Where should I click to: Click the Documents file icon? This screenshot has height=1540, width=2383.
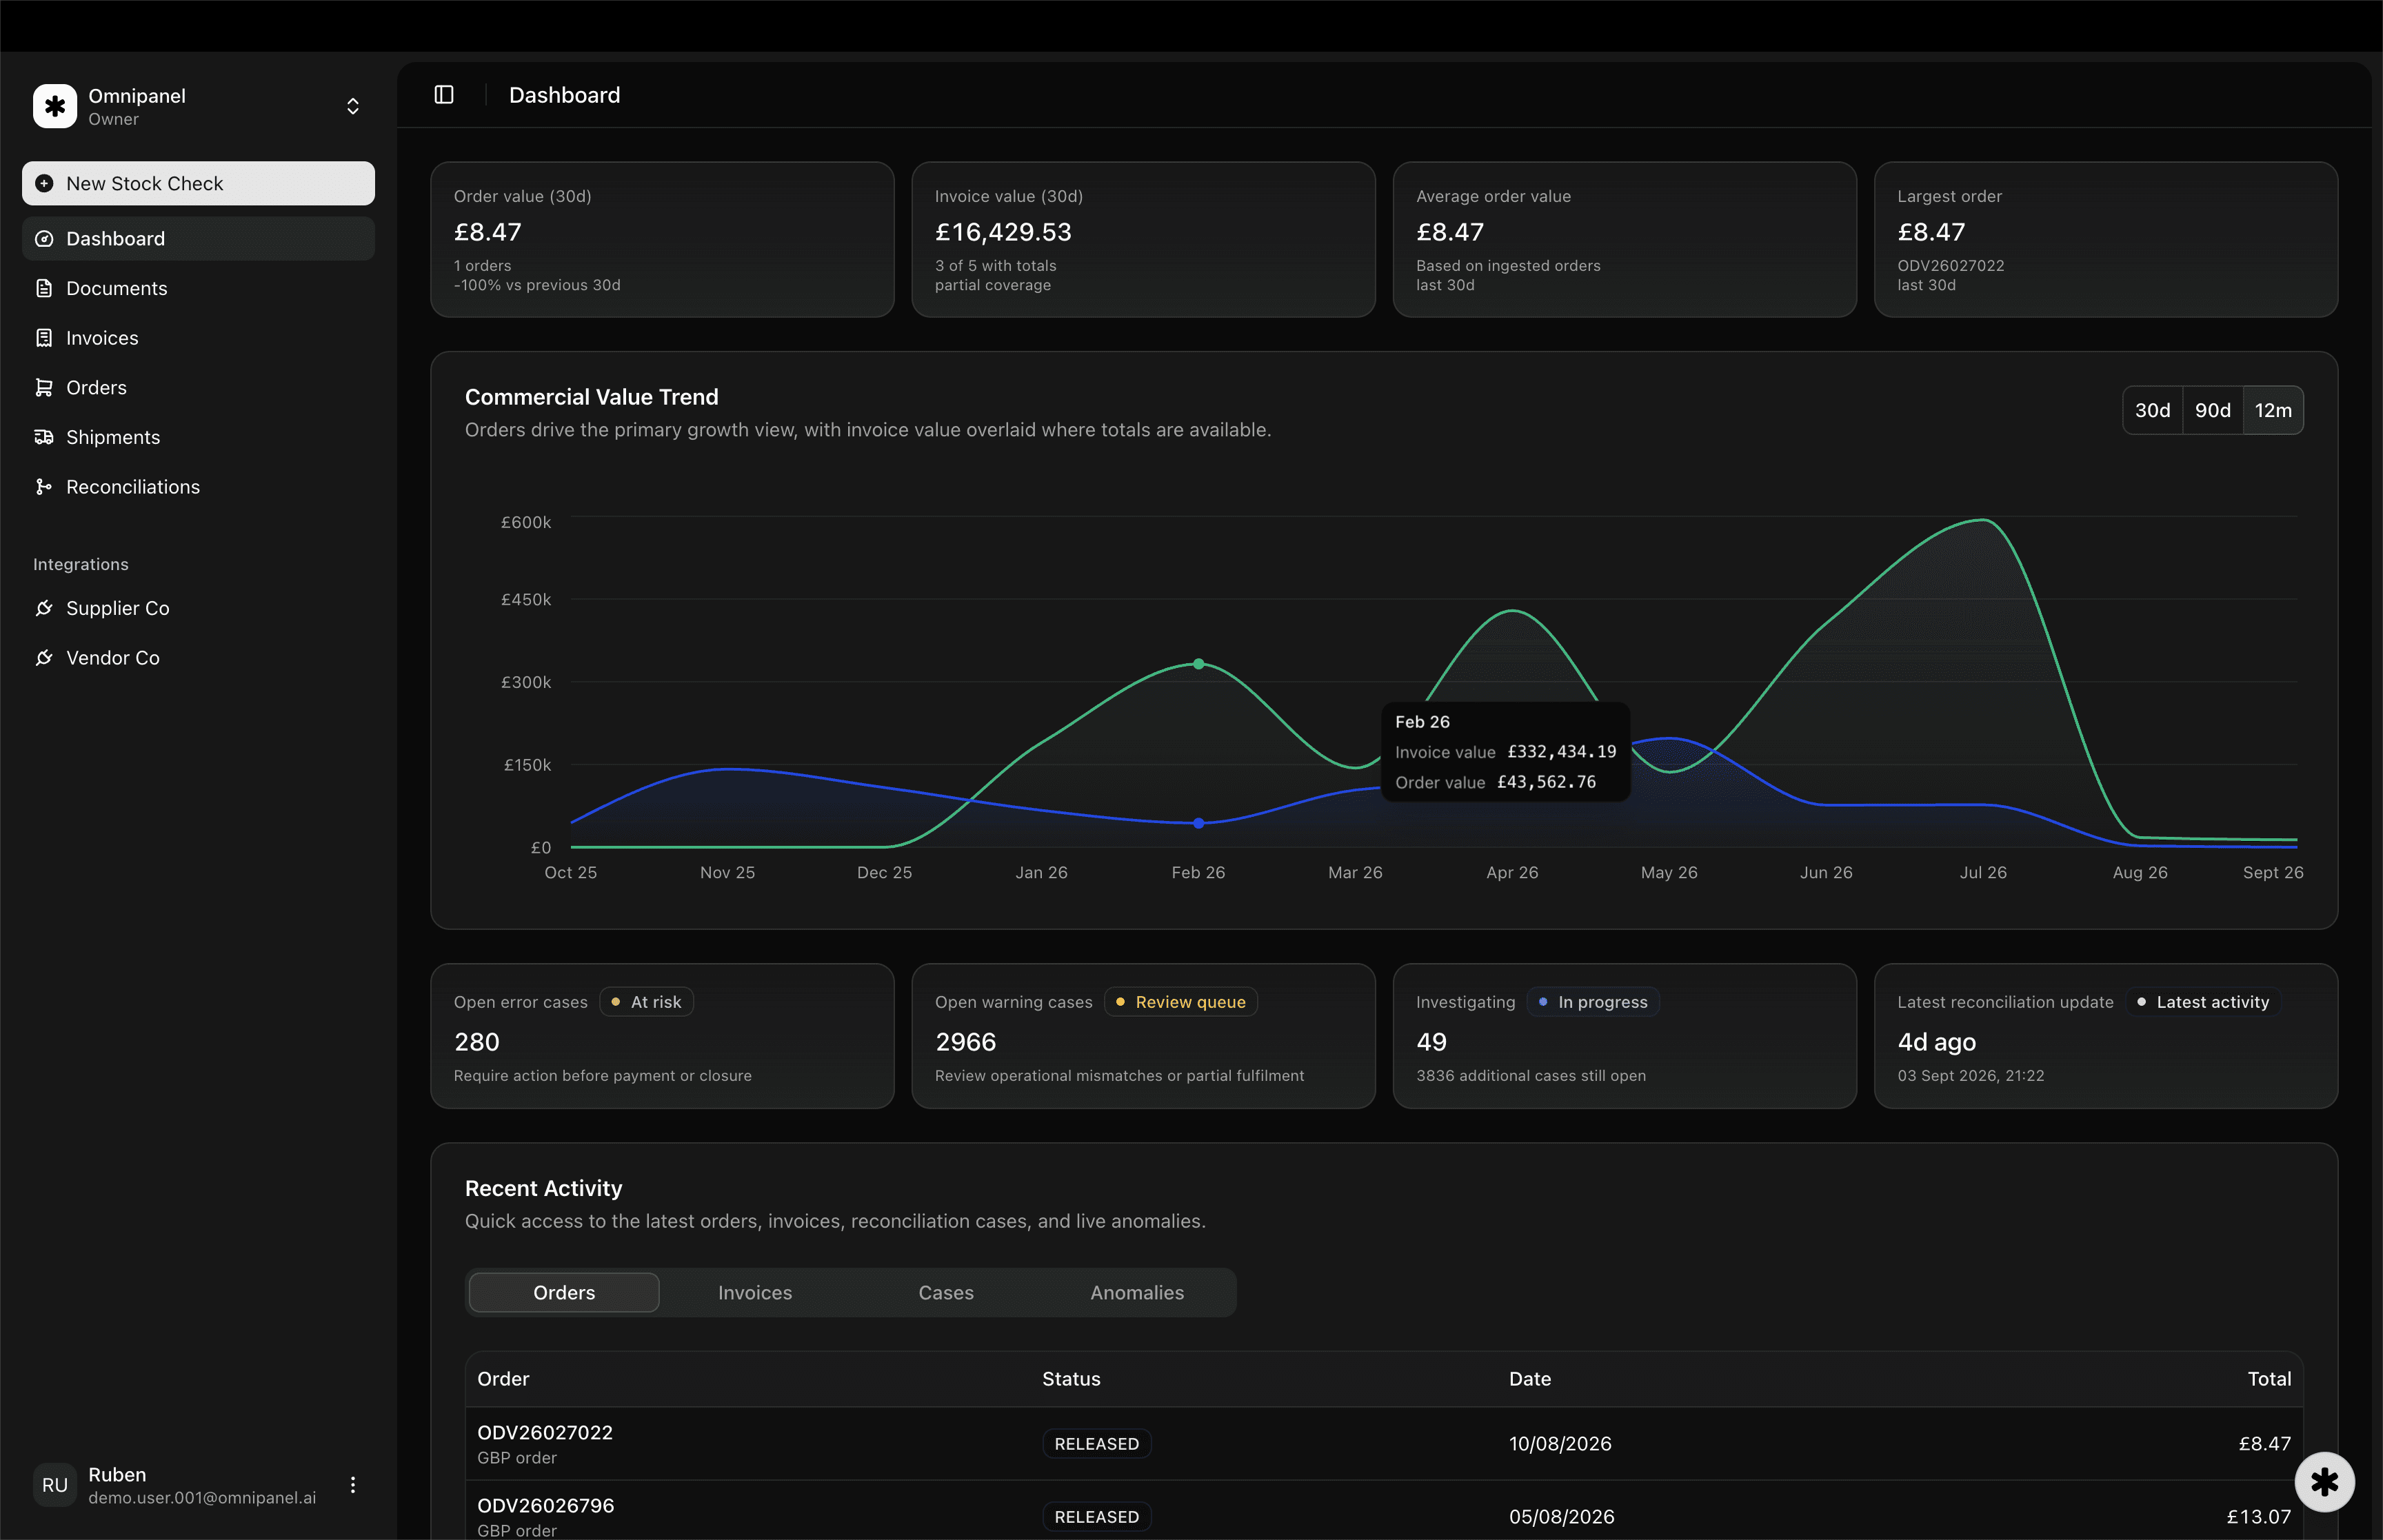tap(44, 288)
